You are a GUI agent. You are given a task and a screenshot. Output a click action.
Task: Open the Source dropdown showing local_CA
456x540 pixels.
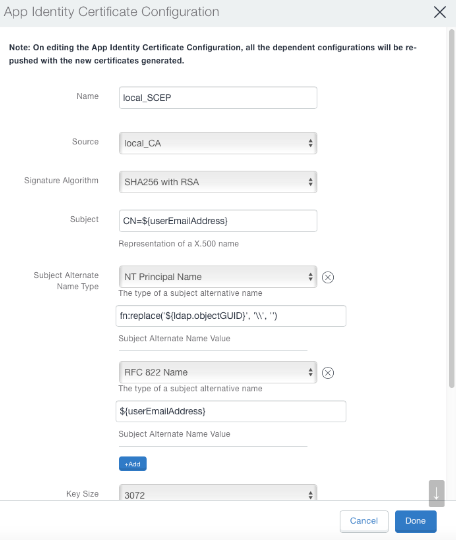pos(218,143)
